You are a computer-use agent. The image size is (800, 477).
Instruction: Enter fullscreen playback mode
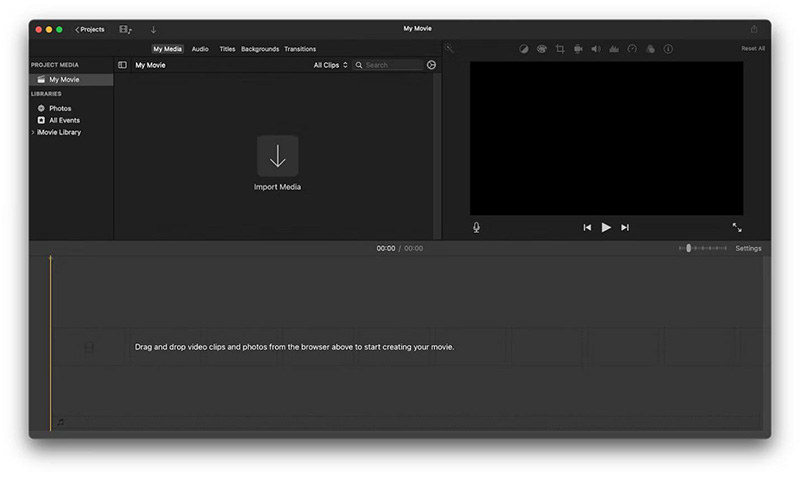[737, 228]
